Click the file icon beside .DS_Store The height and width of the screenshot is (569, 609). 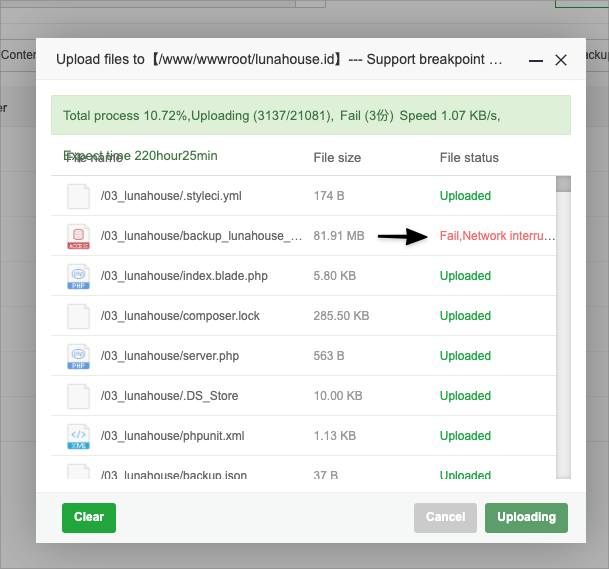click(x=78, y=396)
